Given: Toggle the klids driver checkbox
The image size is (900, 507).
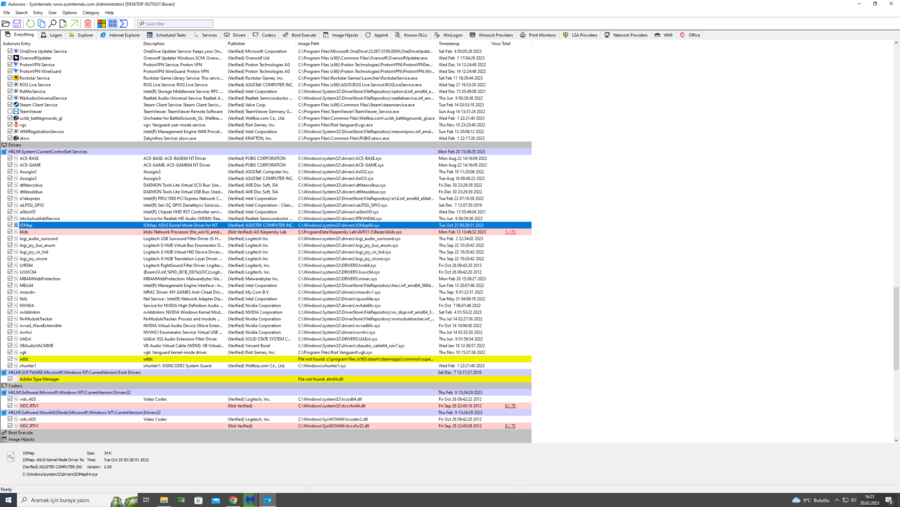Looking at the screenshot, I should point(10,232).
